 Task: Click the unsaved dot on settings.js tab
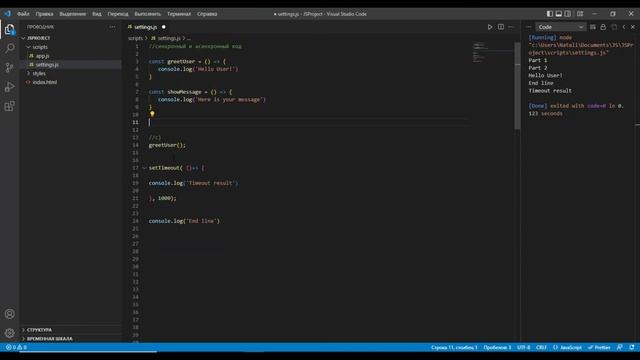click(164, 27)
